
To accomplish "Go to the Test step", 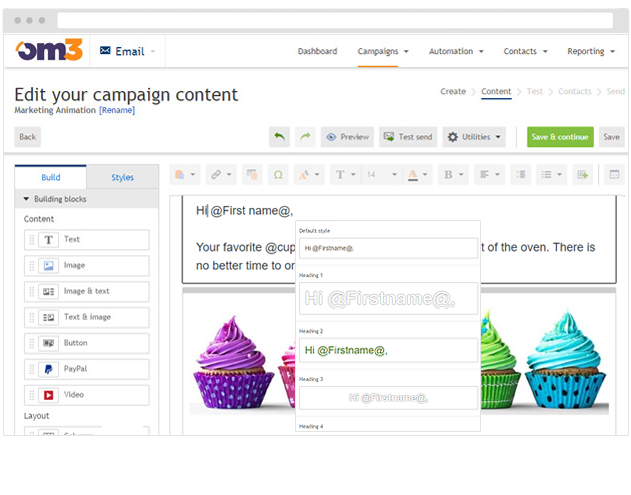I will click(534, 91).
